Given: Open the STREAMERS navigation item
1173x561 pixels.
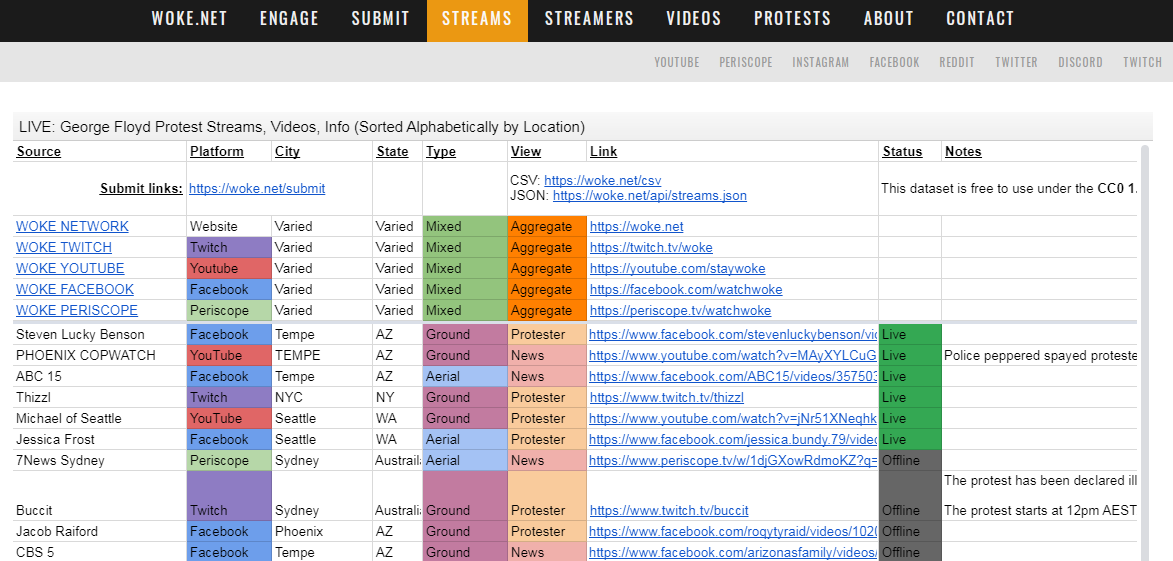Looking at the screenshot, I should 589,19.
